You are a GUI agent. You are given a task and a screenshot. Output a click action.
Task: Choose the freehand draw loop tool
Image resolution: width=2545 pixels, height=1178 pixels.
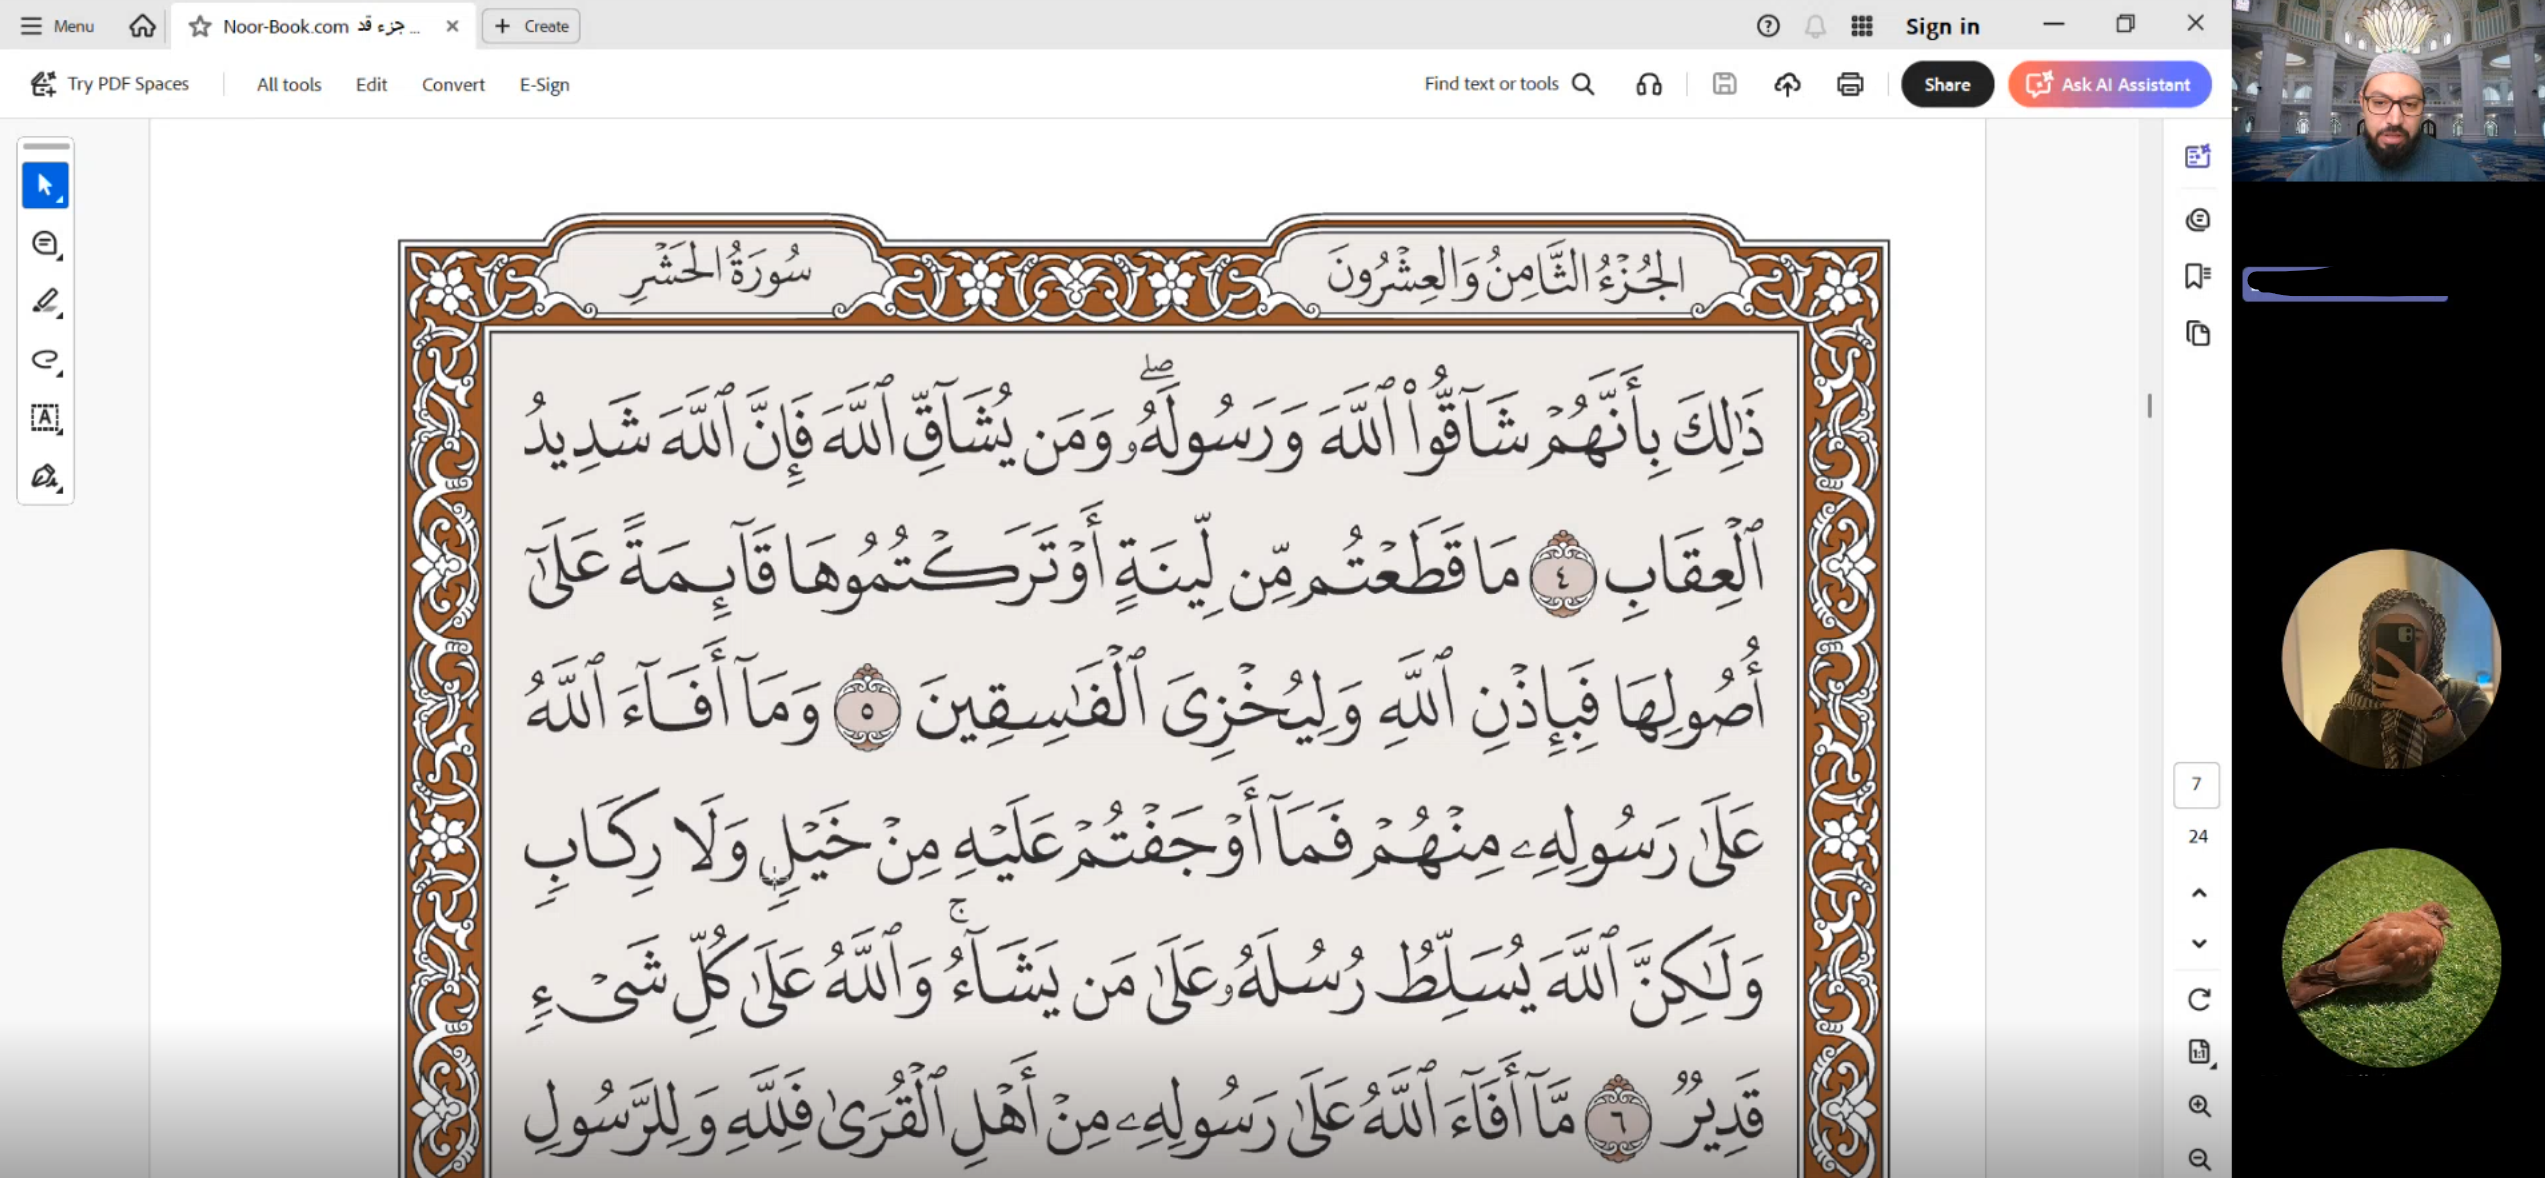pyautogui.click(x=45, y=360)
